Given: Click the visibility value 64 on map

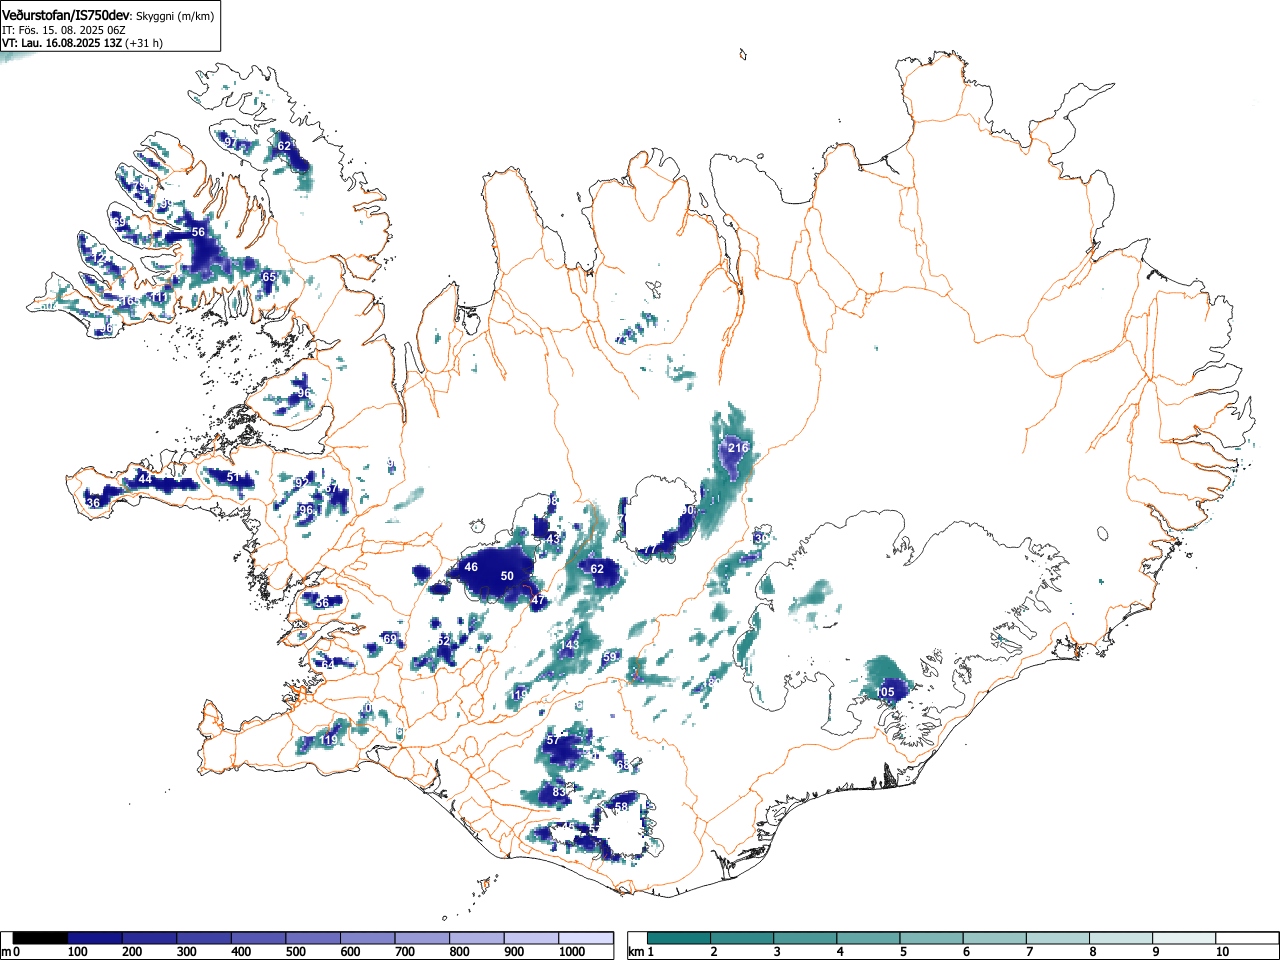Looking at the screenshot, I should click(x=327, y=665).
